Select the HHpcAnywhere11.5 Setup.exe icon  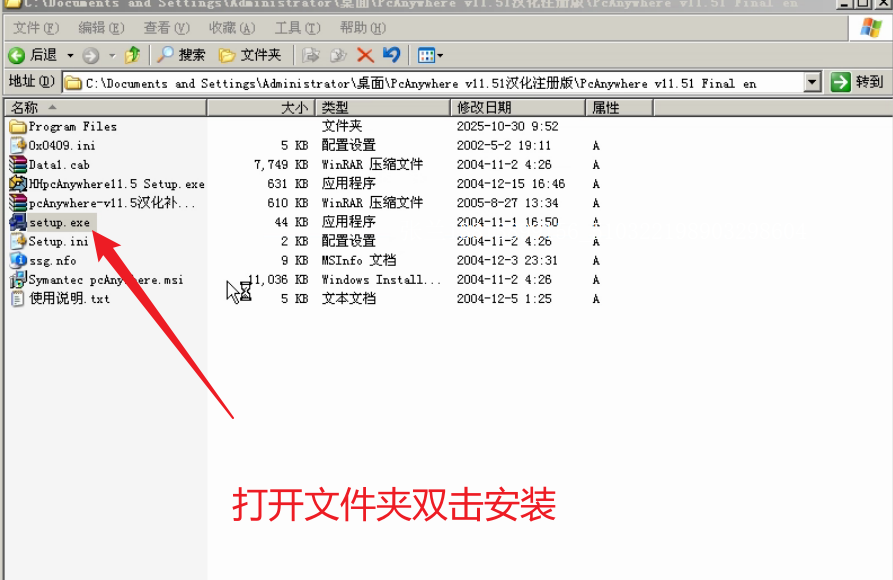pos(18,183)
